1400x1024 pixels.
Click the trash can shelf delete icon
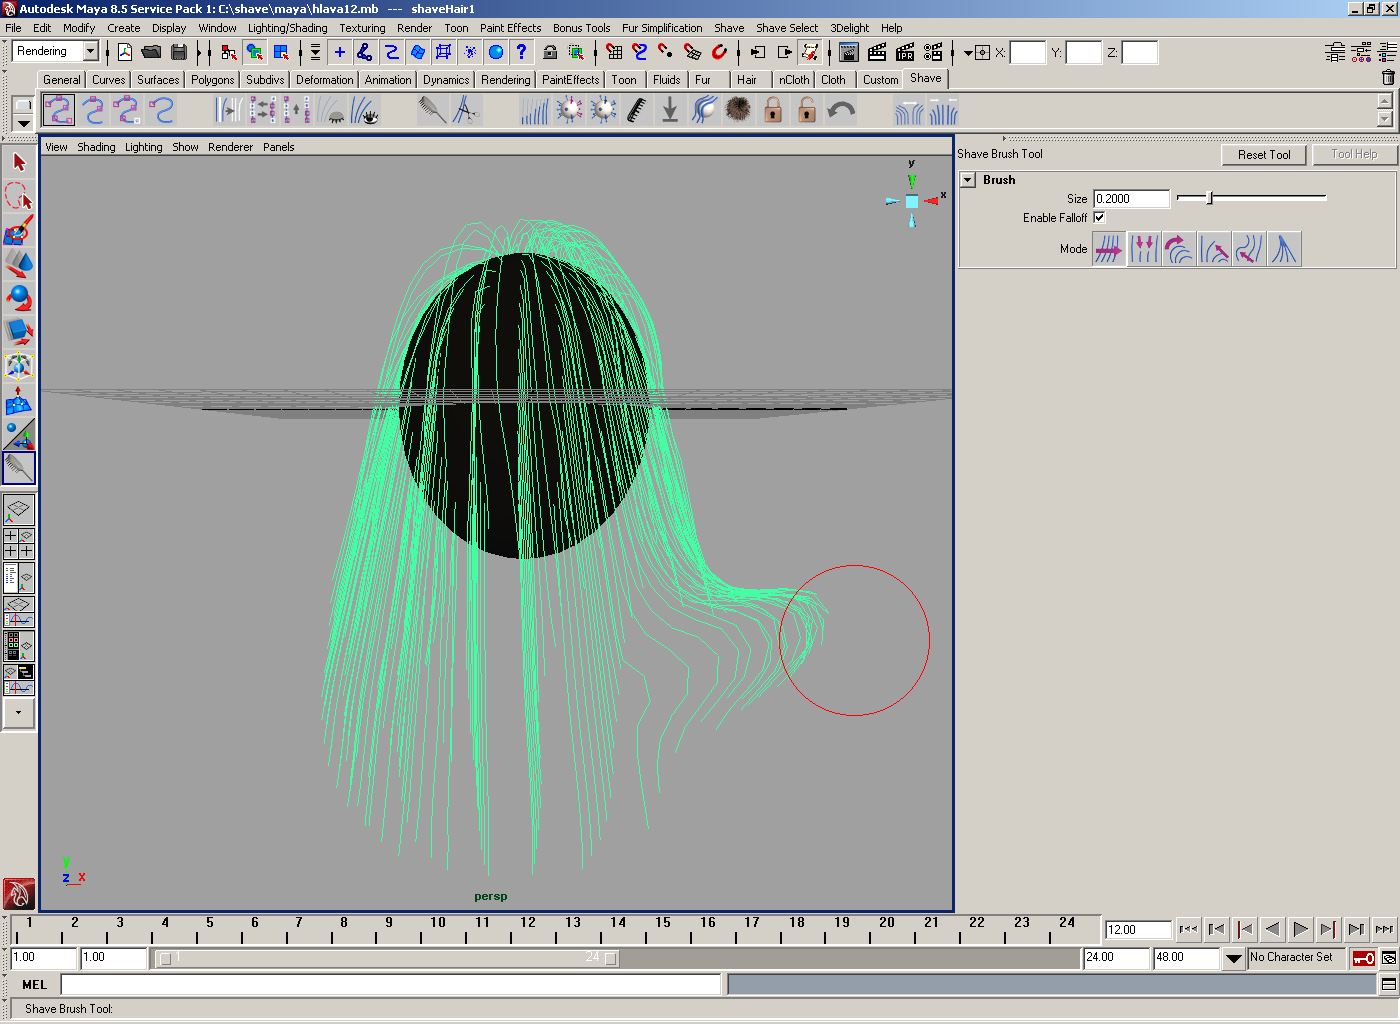click(1388, 78)
